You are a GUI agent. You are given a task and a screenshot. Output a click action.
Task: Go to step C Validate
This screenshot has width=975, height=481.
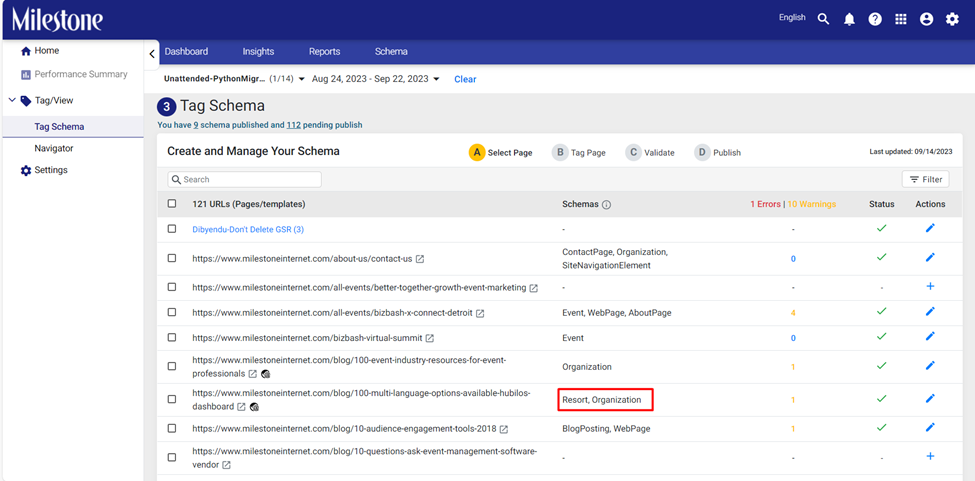pos(650,152)
